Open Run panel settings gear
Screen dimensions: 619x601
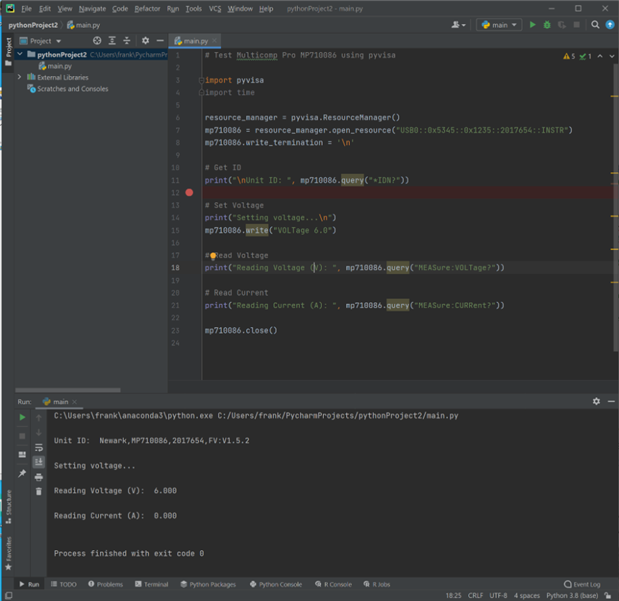[596, 401]
